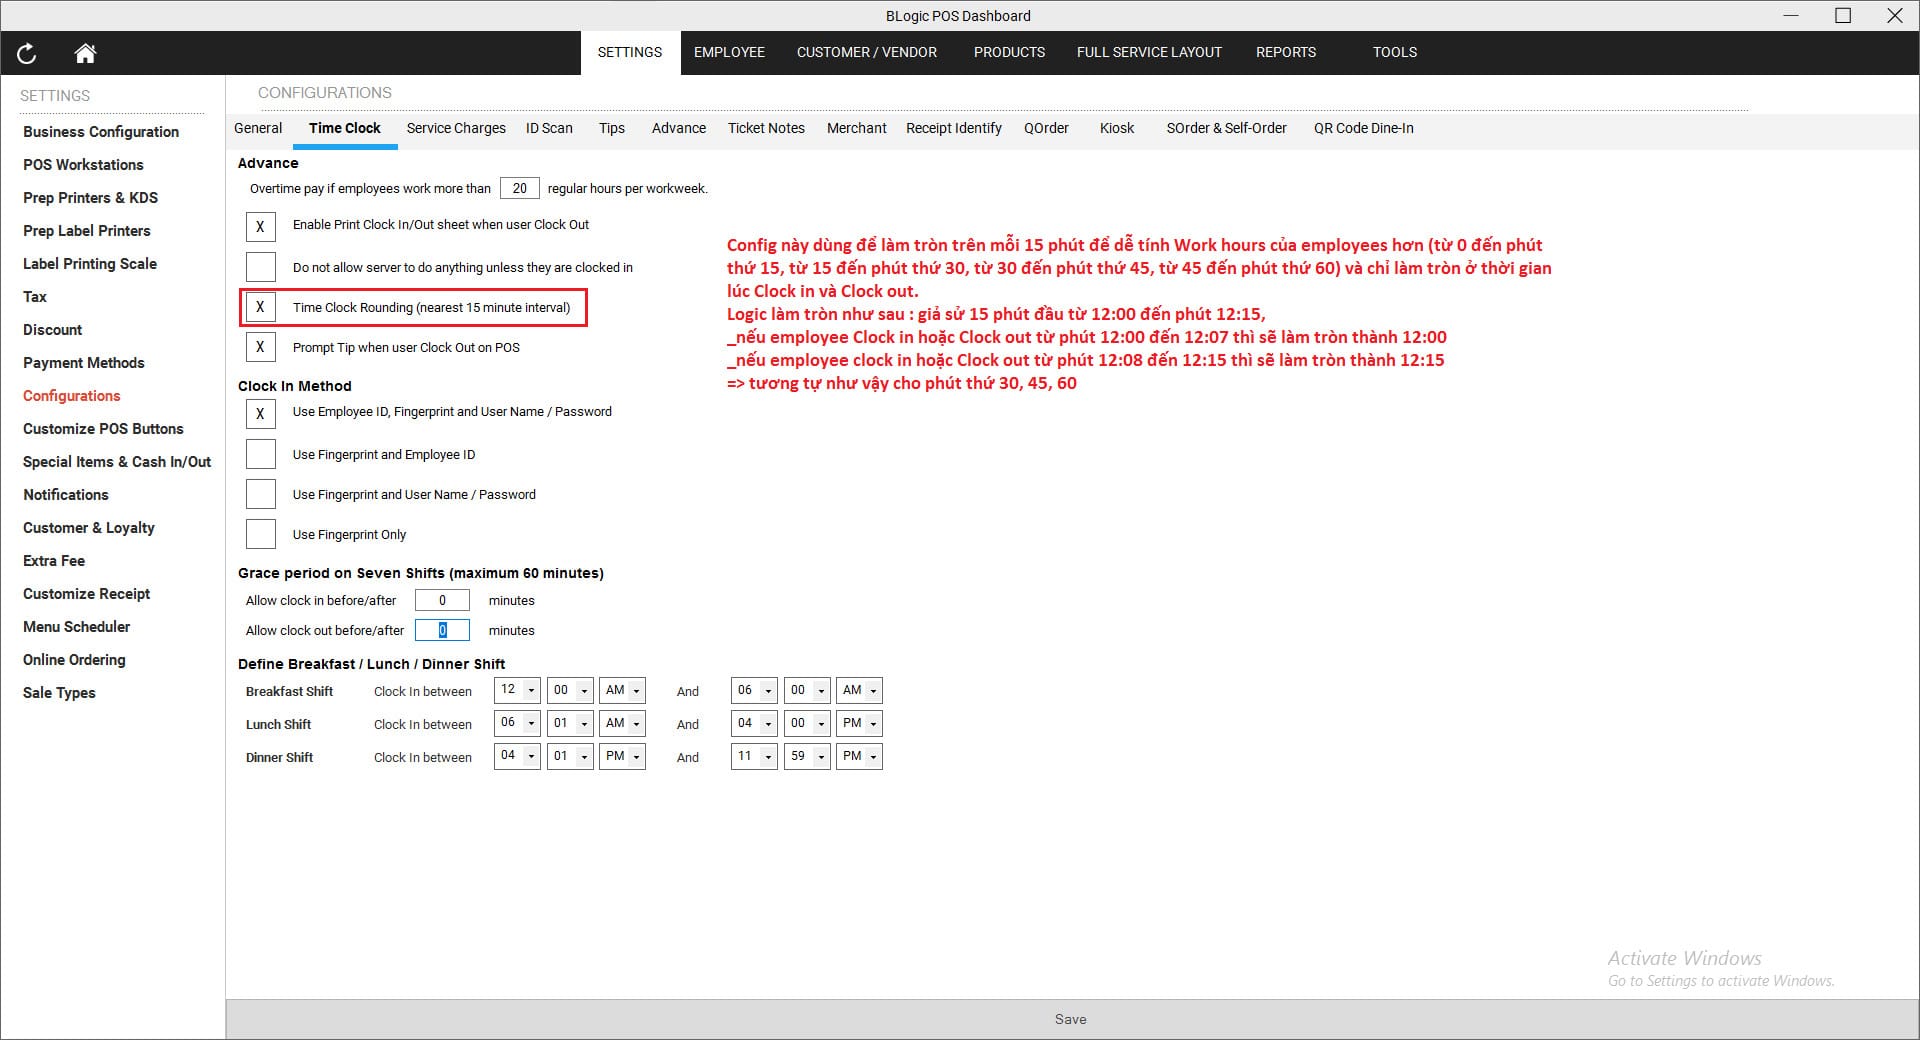Viewport: 1920px width, 1040px height.
Task: Select Use Fingerprint Only clock-in method
Action: pos(260,533)
